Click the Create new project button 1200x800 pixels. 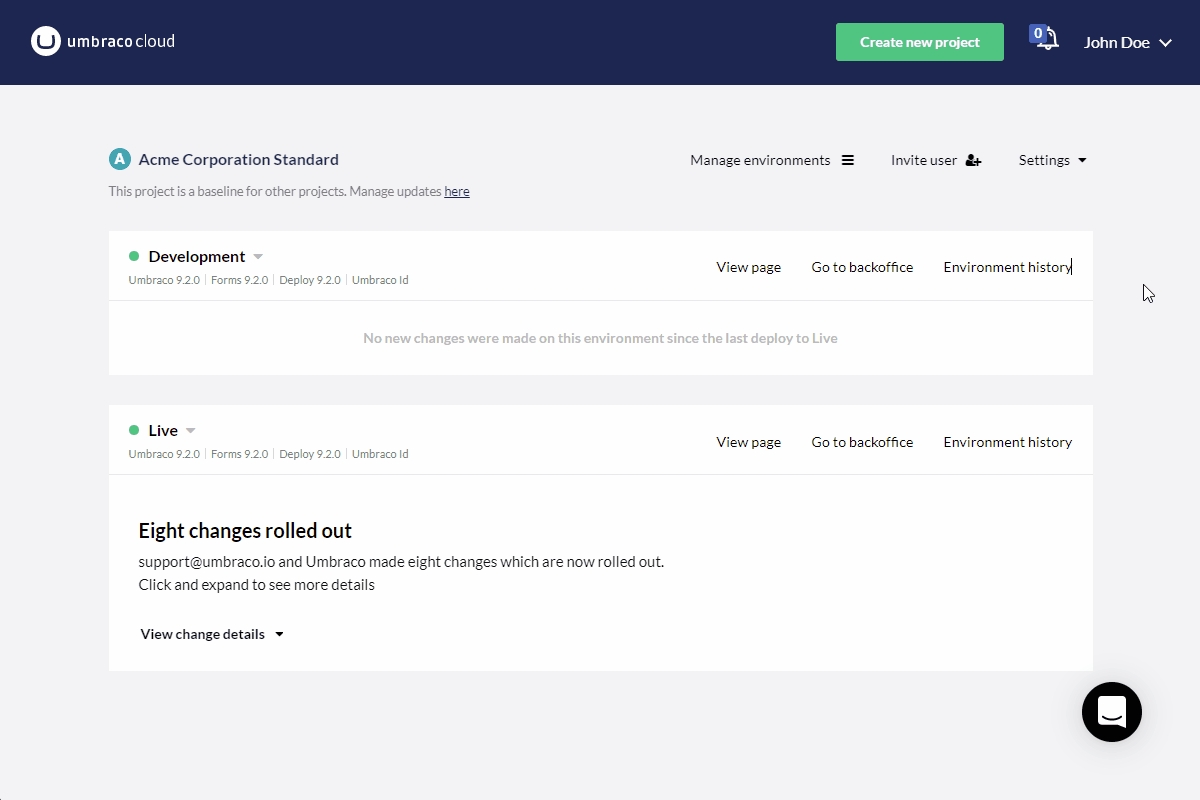click(x=919, y=42)
